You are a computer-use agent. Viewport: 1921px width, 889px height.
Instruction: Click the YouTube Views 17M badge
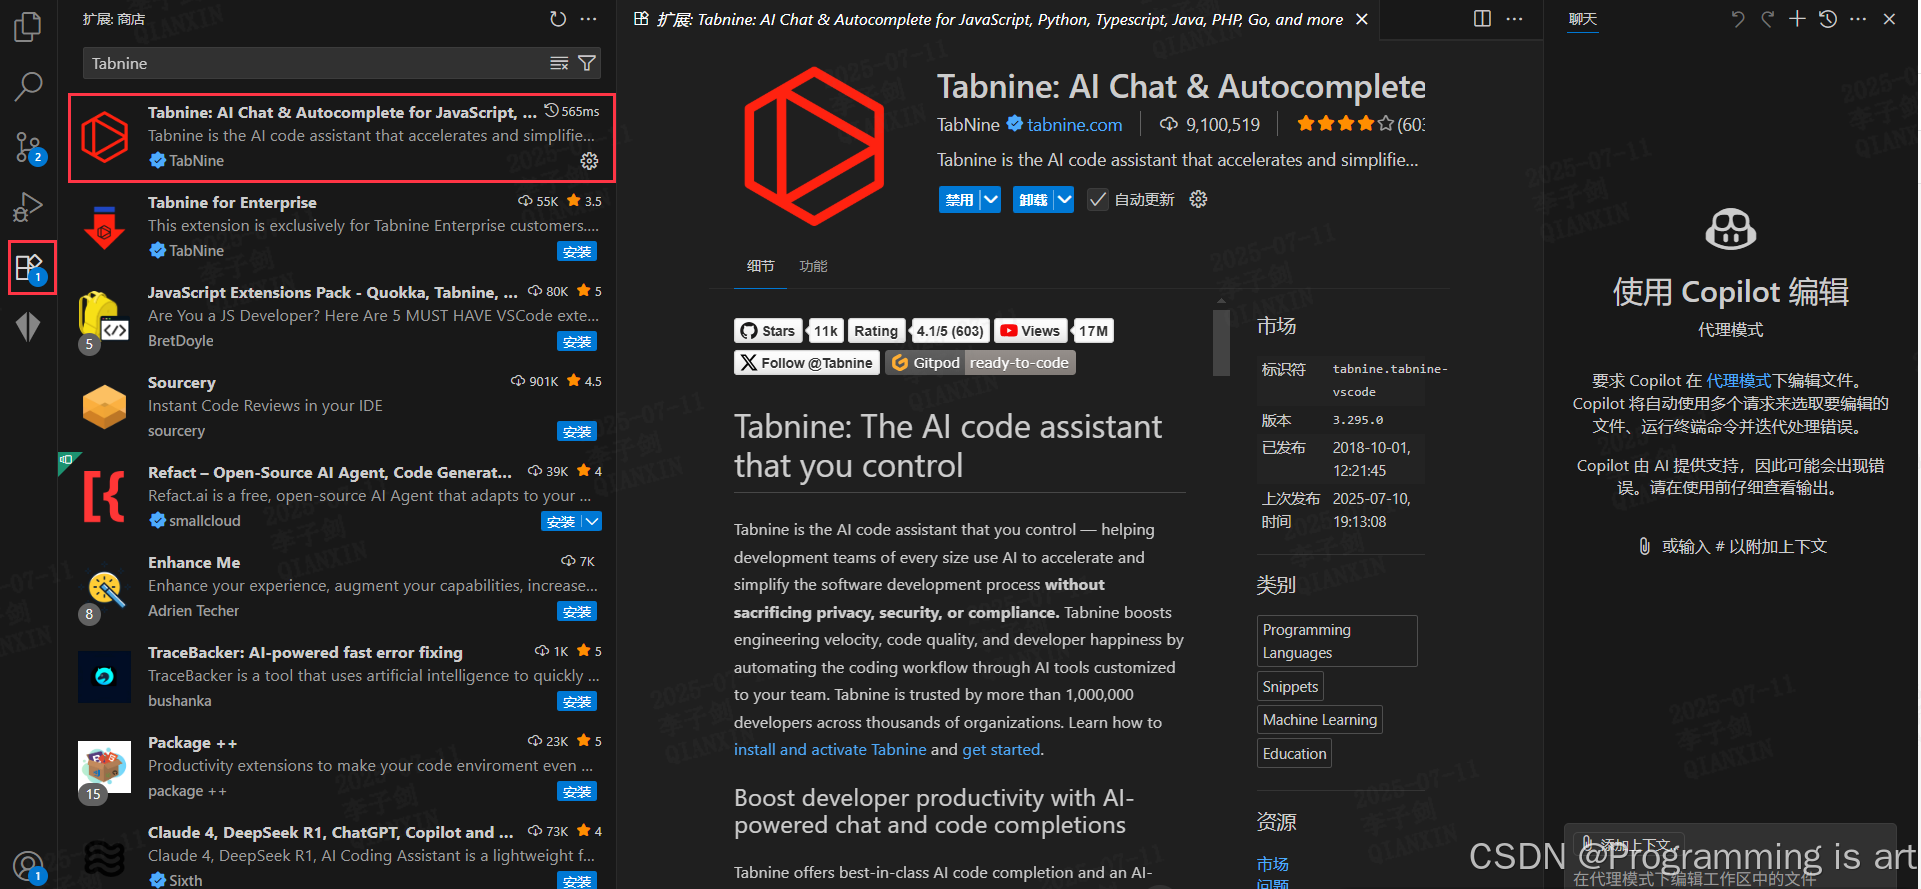coord(1054,331)
